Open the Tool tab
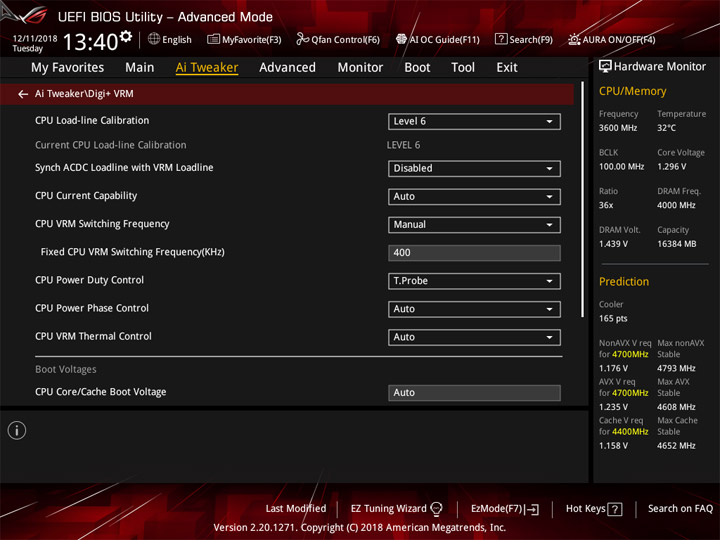Image resolution: width=720 pixels, height=540 pixels. (463, 68)
